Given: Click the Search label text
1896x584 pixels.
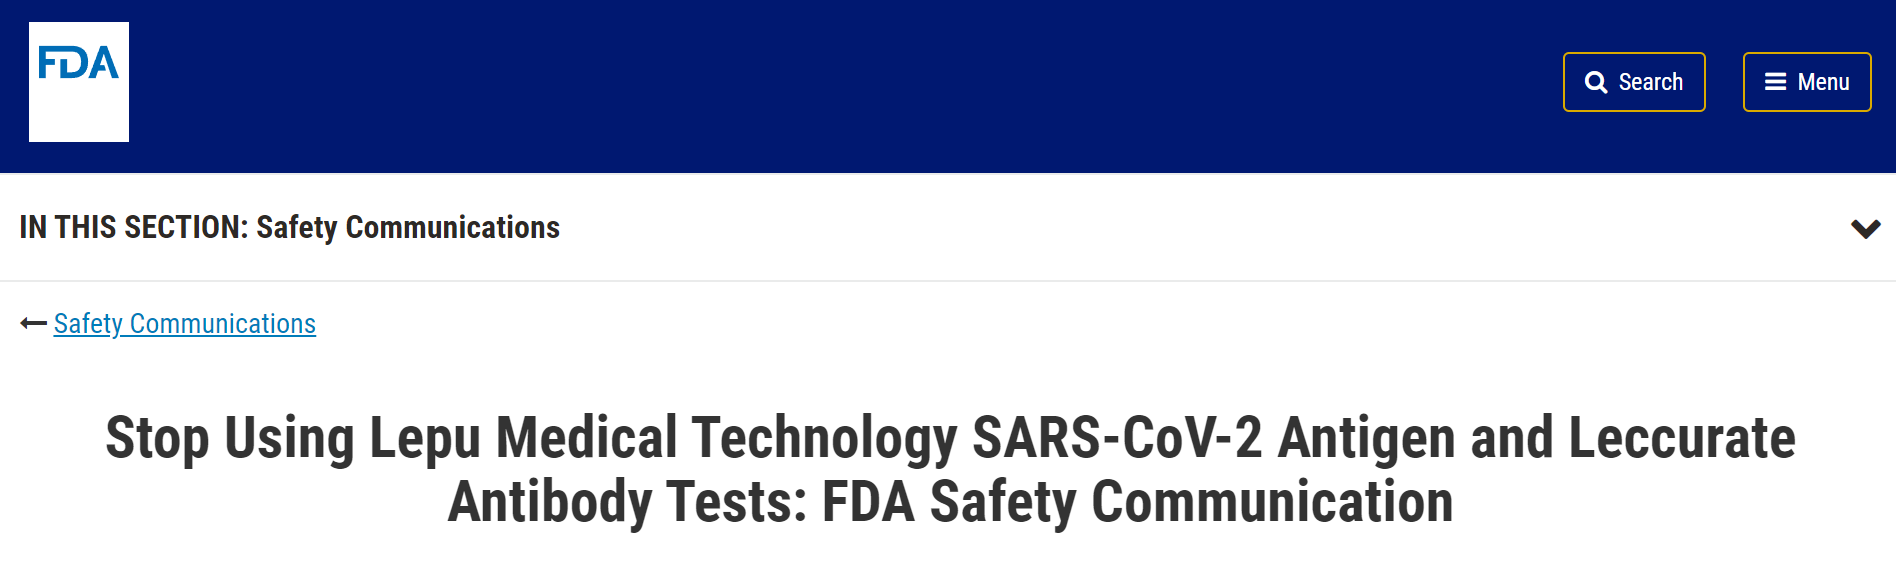Looking at the screenshot, I should point(1650,82).
